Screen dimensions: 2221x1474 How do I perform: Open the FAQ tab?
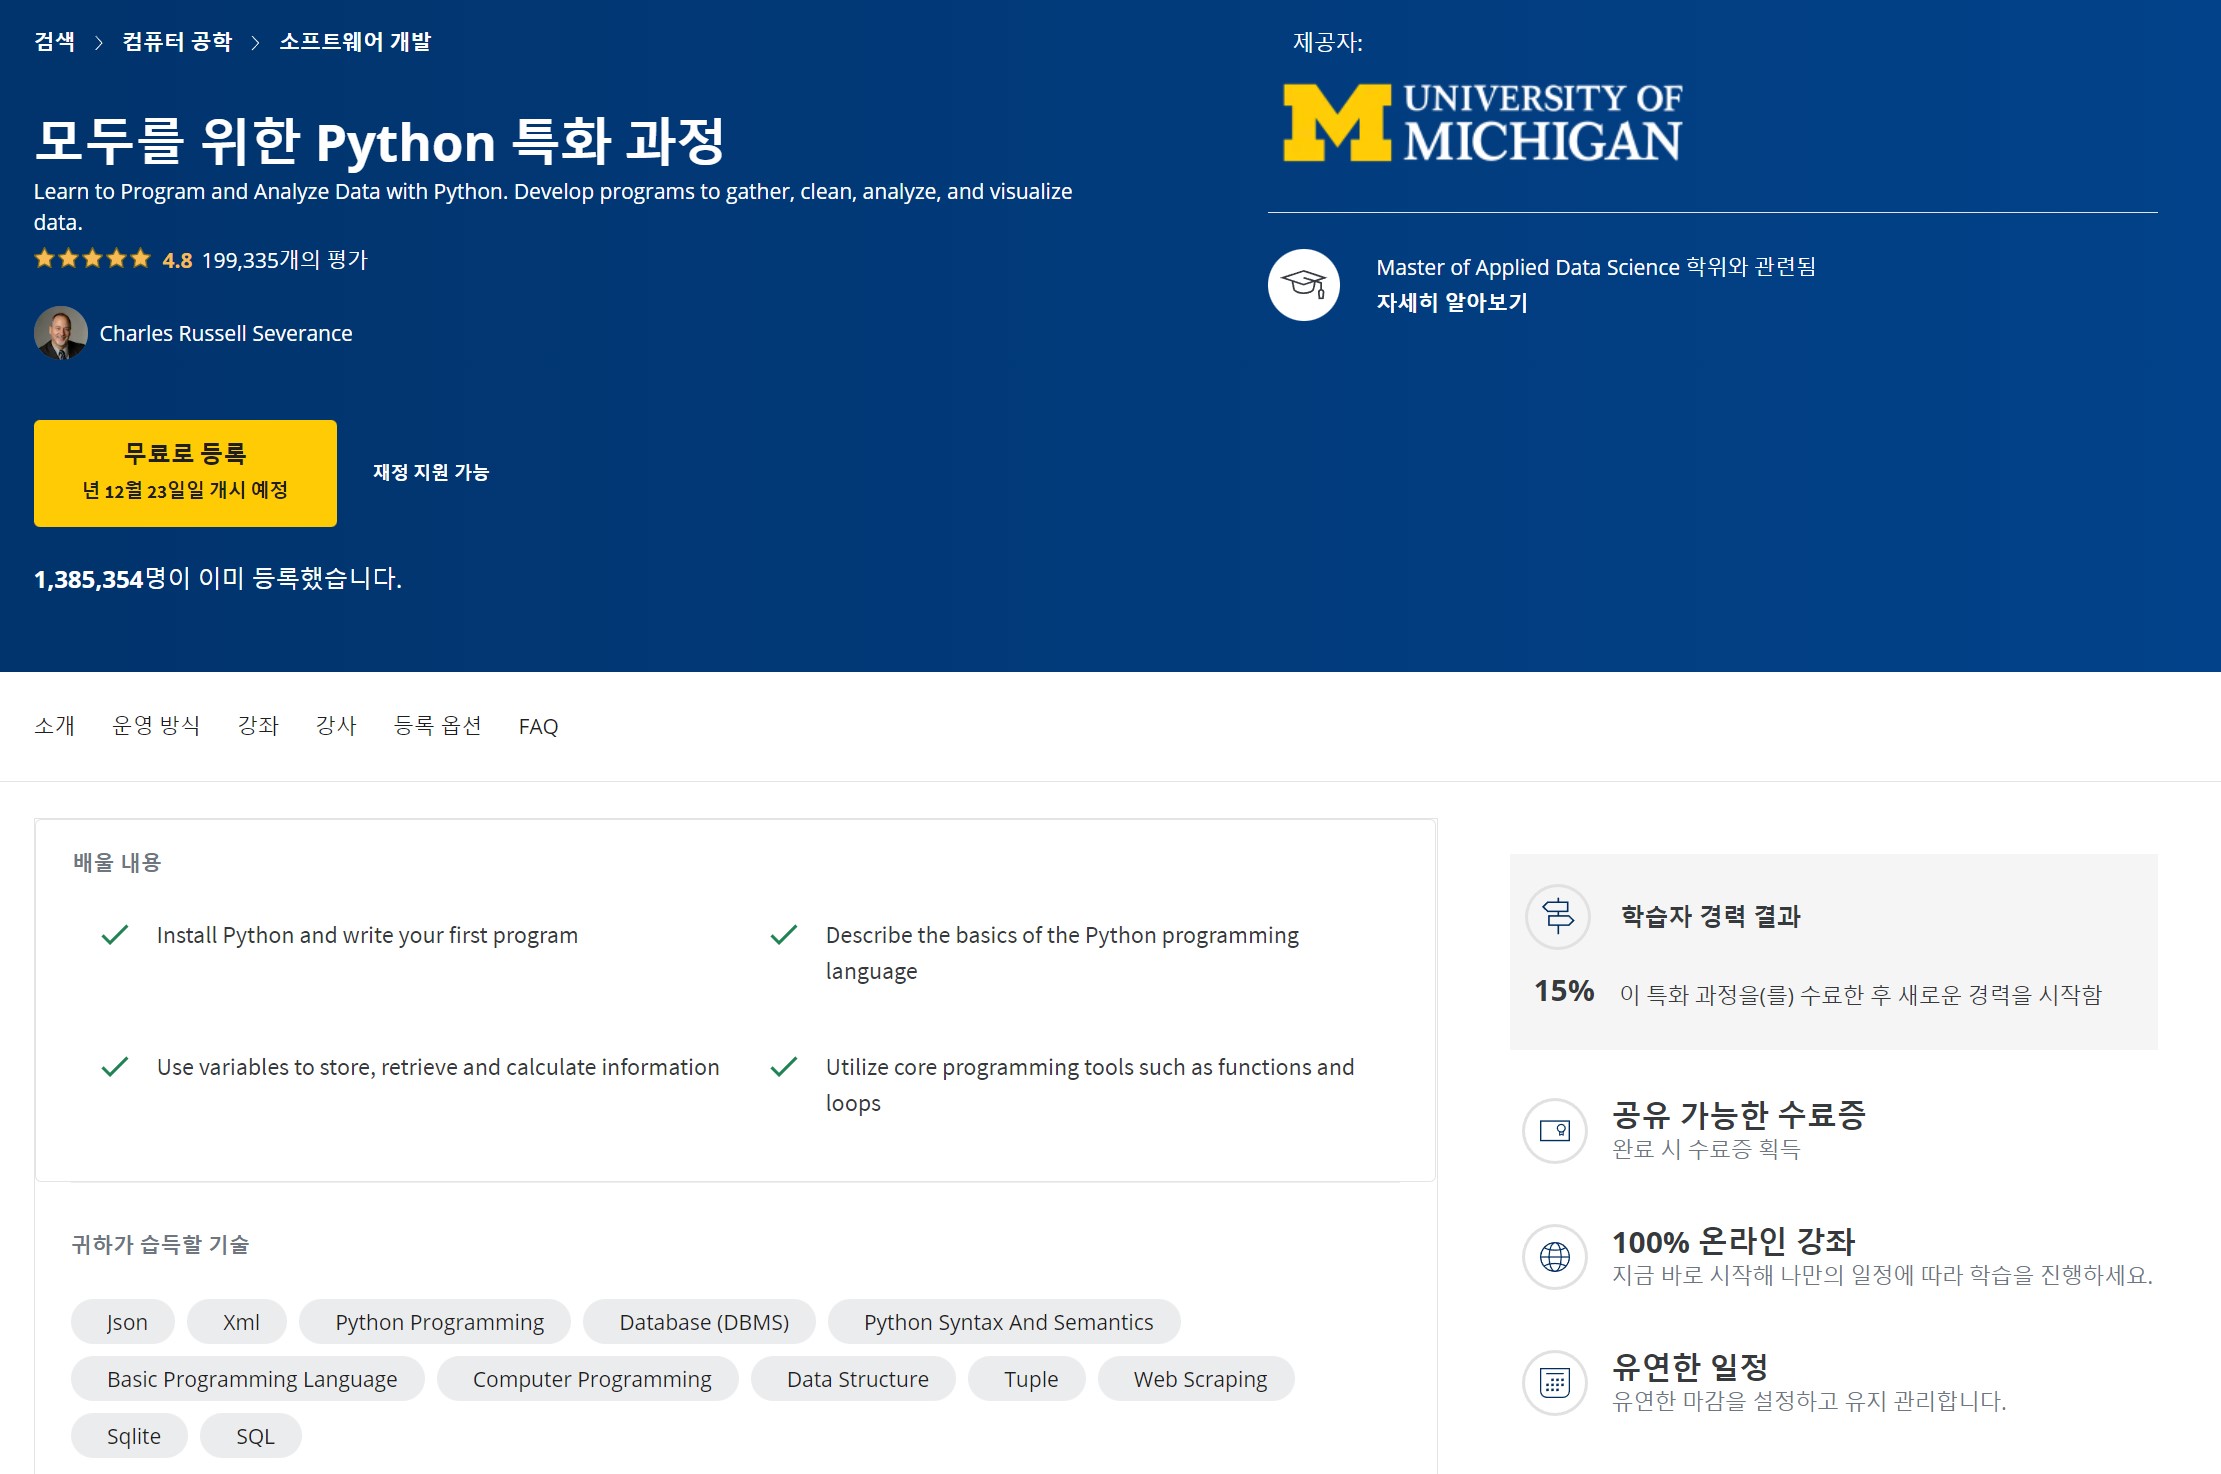538,726
